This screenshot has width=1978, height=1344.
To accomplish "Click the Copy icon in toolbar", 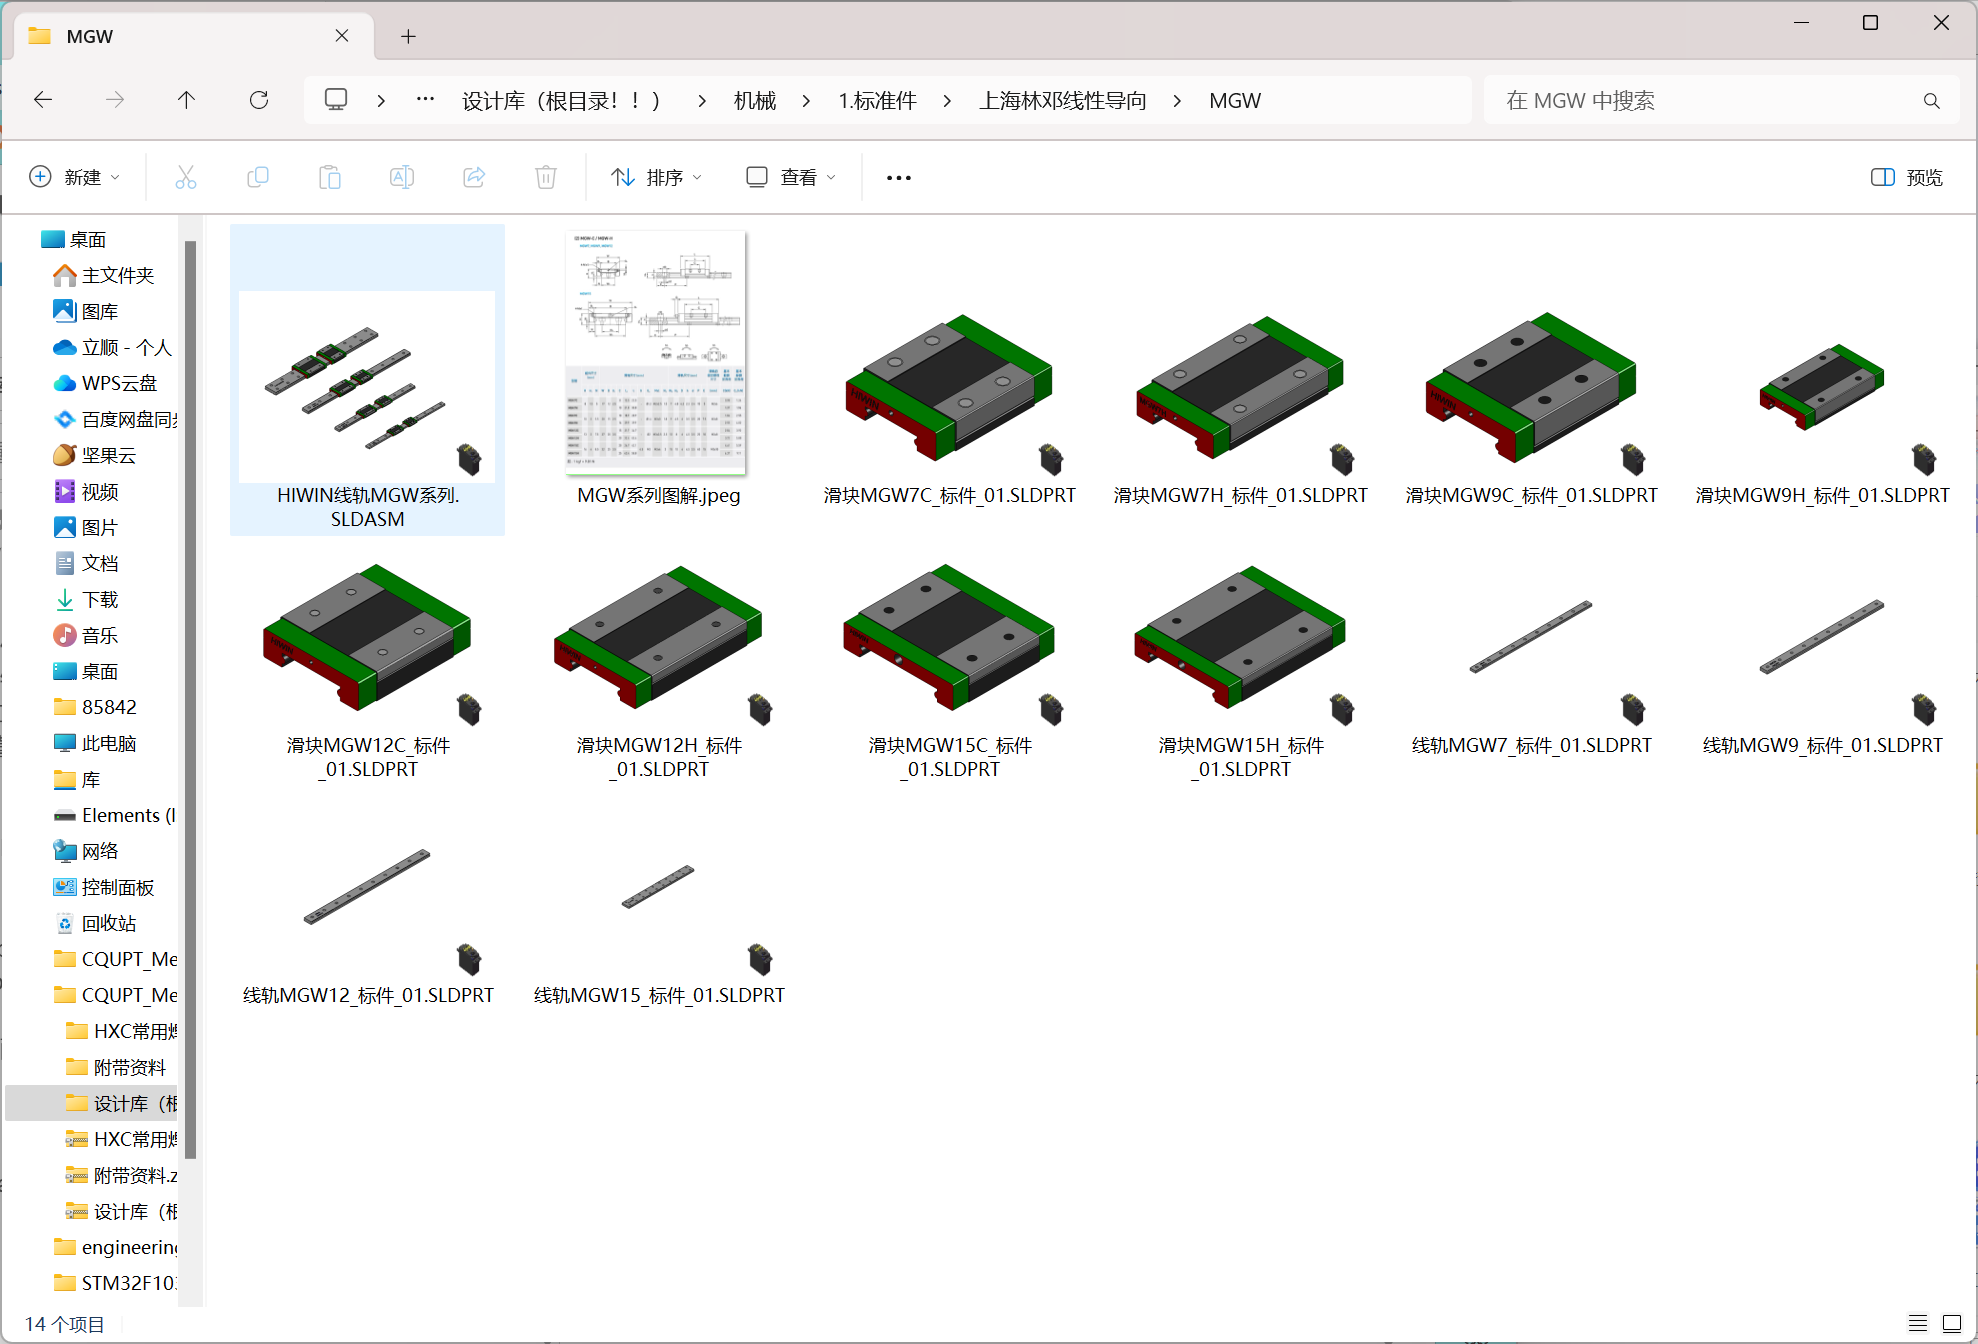I will pyautogui.click(x=258, y=177).
